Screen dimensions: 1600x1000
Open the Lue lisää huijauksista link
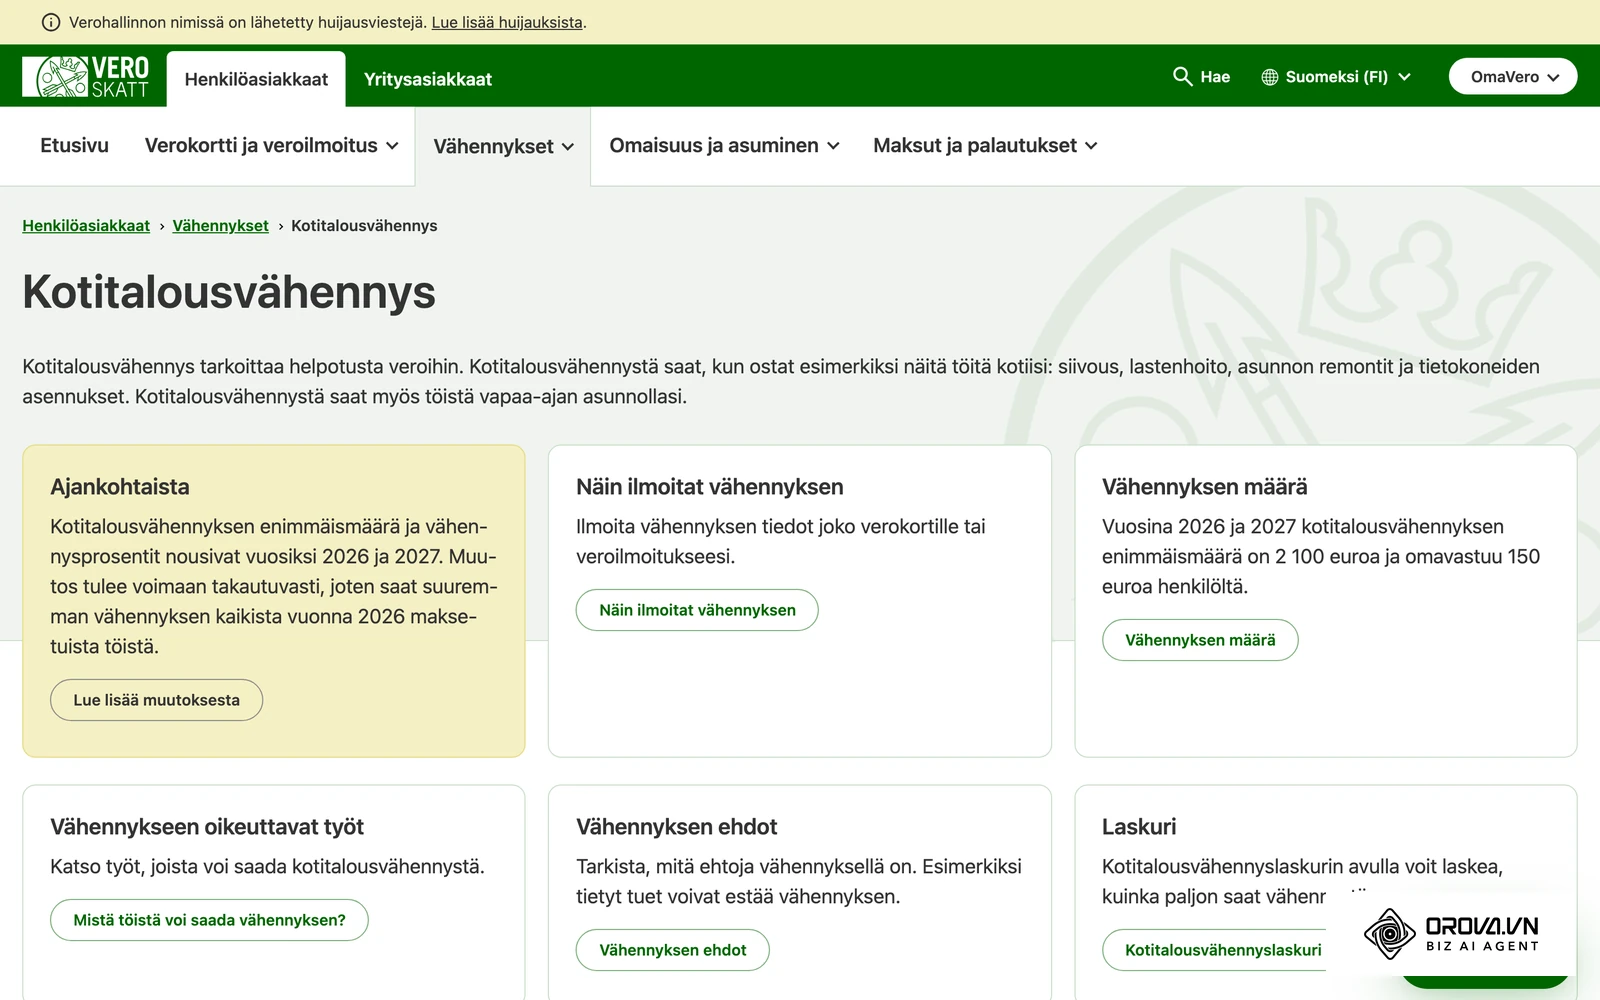(x=507, y=22)
